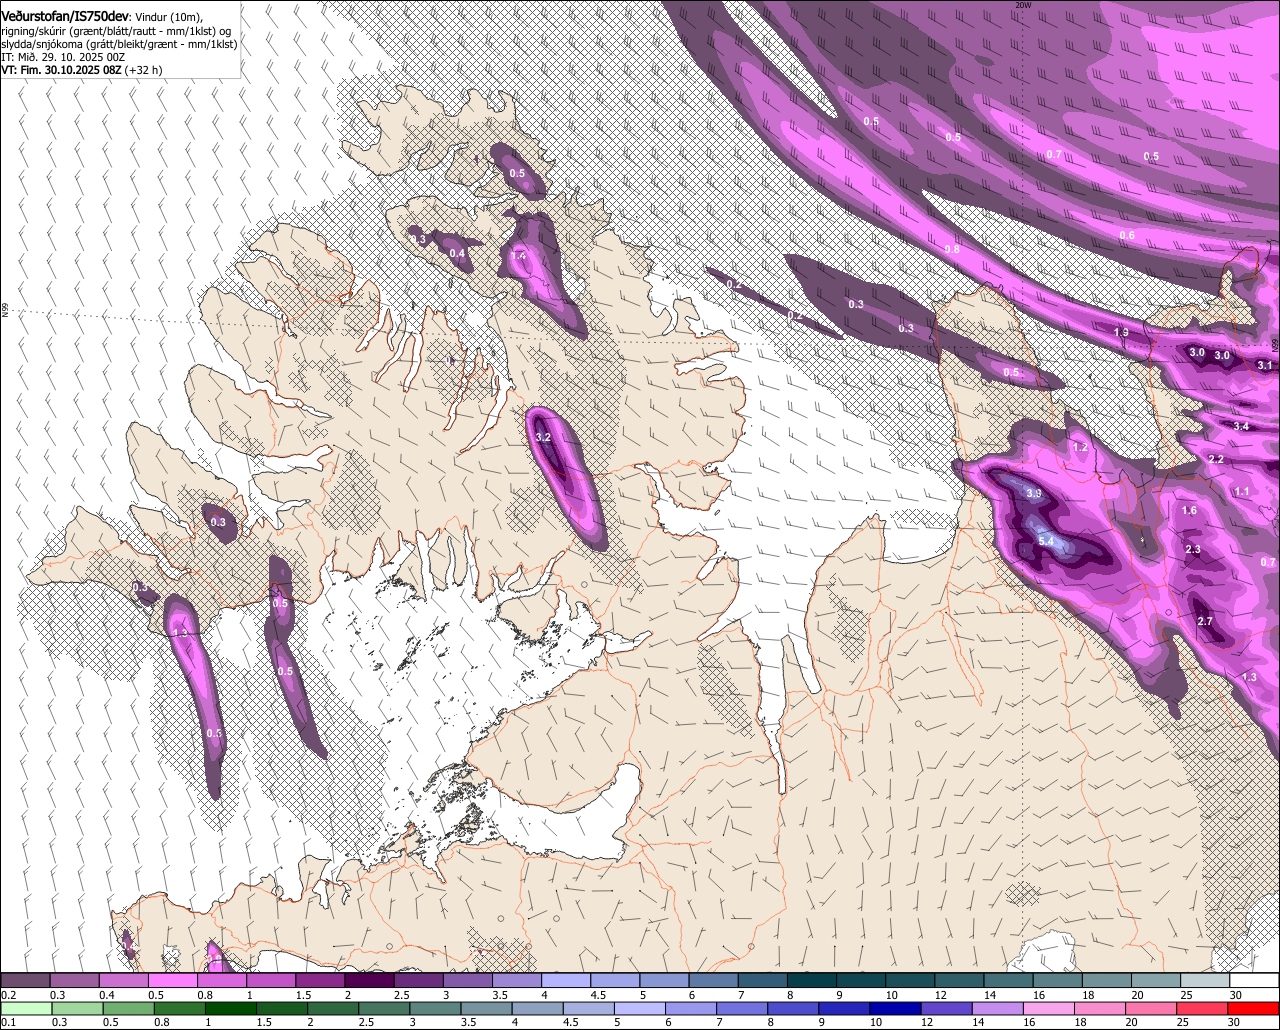This screenshot has height=1030, width=1280.
Task: Click the bottom-row legend swatch starting at 16
Action: 1049,1008
